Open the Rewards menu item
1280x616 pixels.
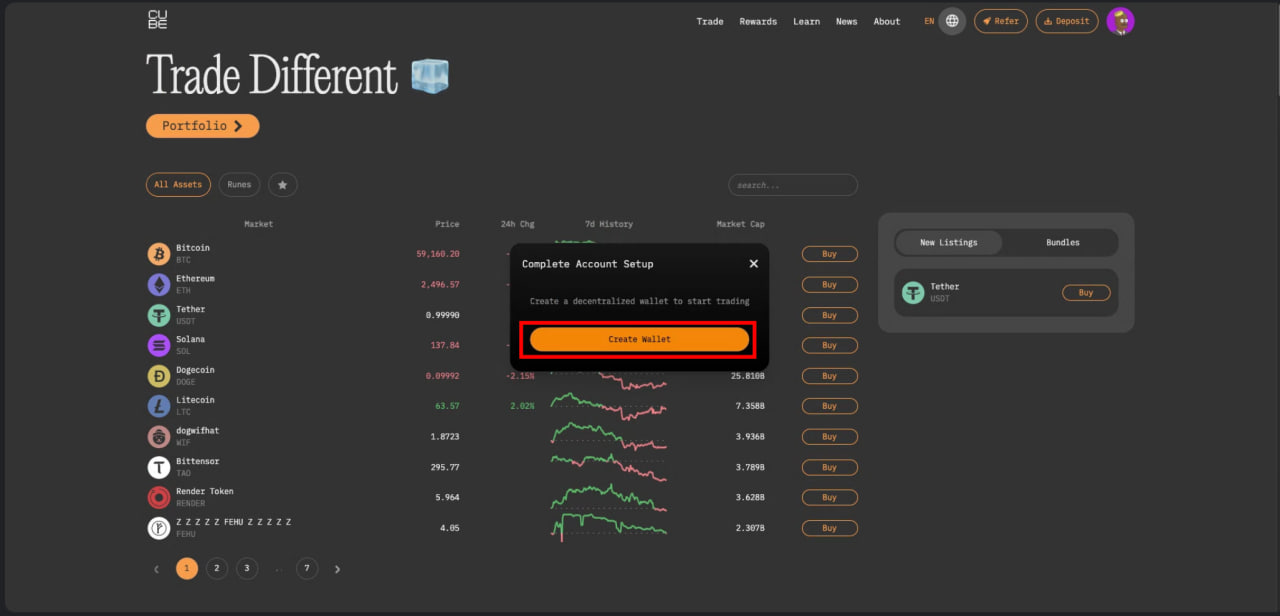[759, 21]
